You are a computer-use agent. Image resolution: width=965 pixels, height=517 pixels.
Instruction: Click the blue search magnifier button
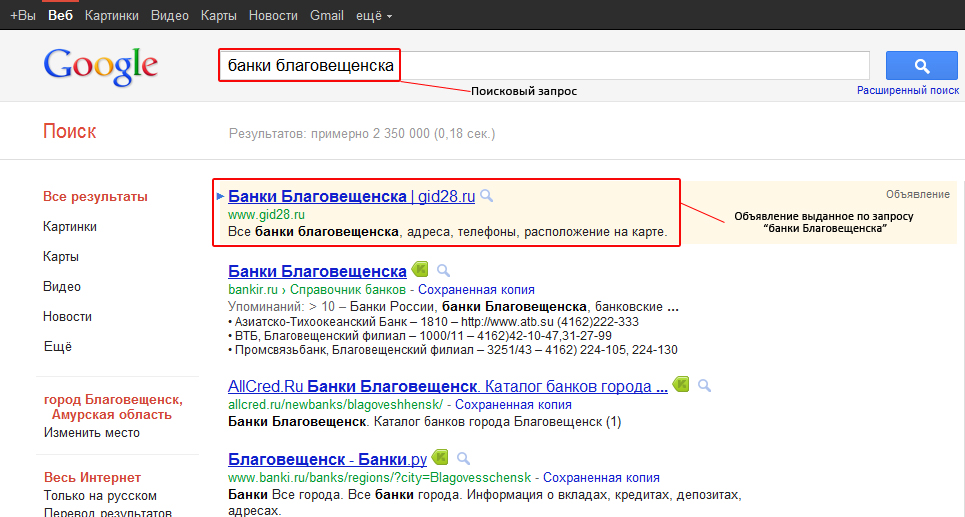921,66
